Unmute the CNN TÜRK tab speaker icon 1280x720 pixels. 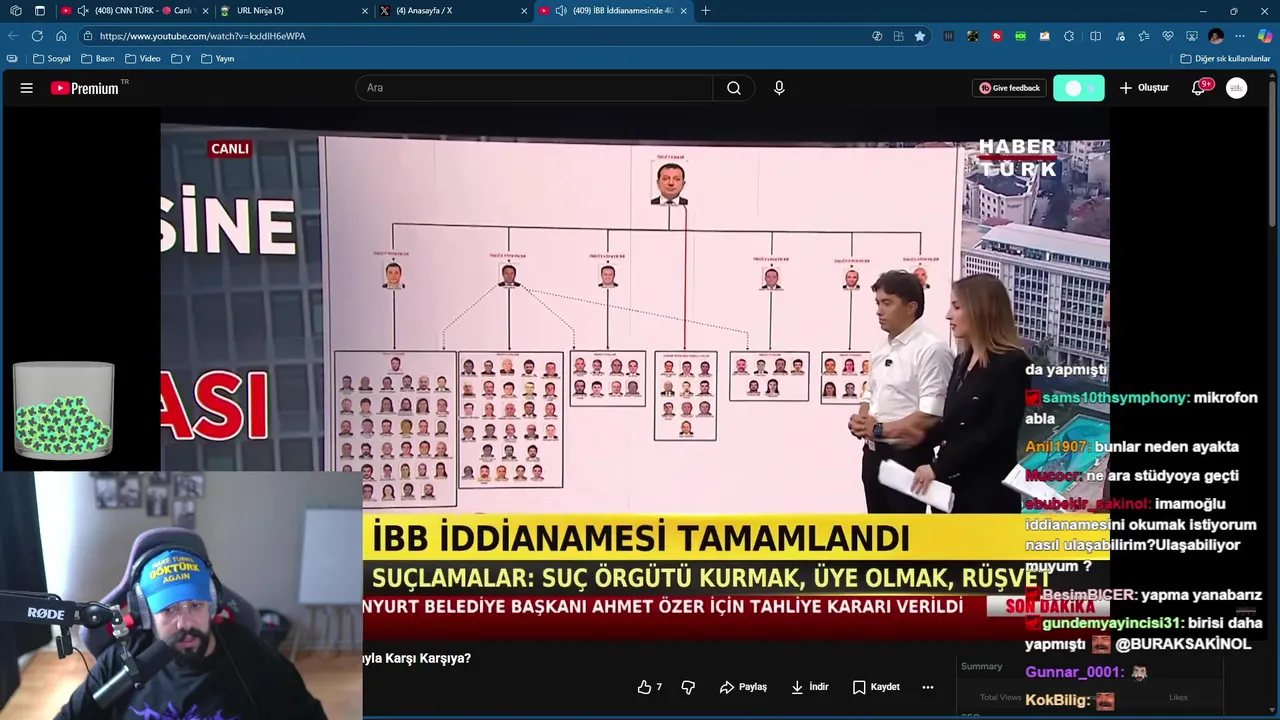point(83,11)
